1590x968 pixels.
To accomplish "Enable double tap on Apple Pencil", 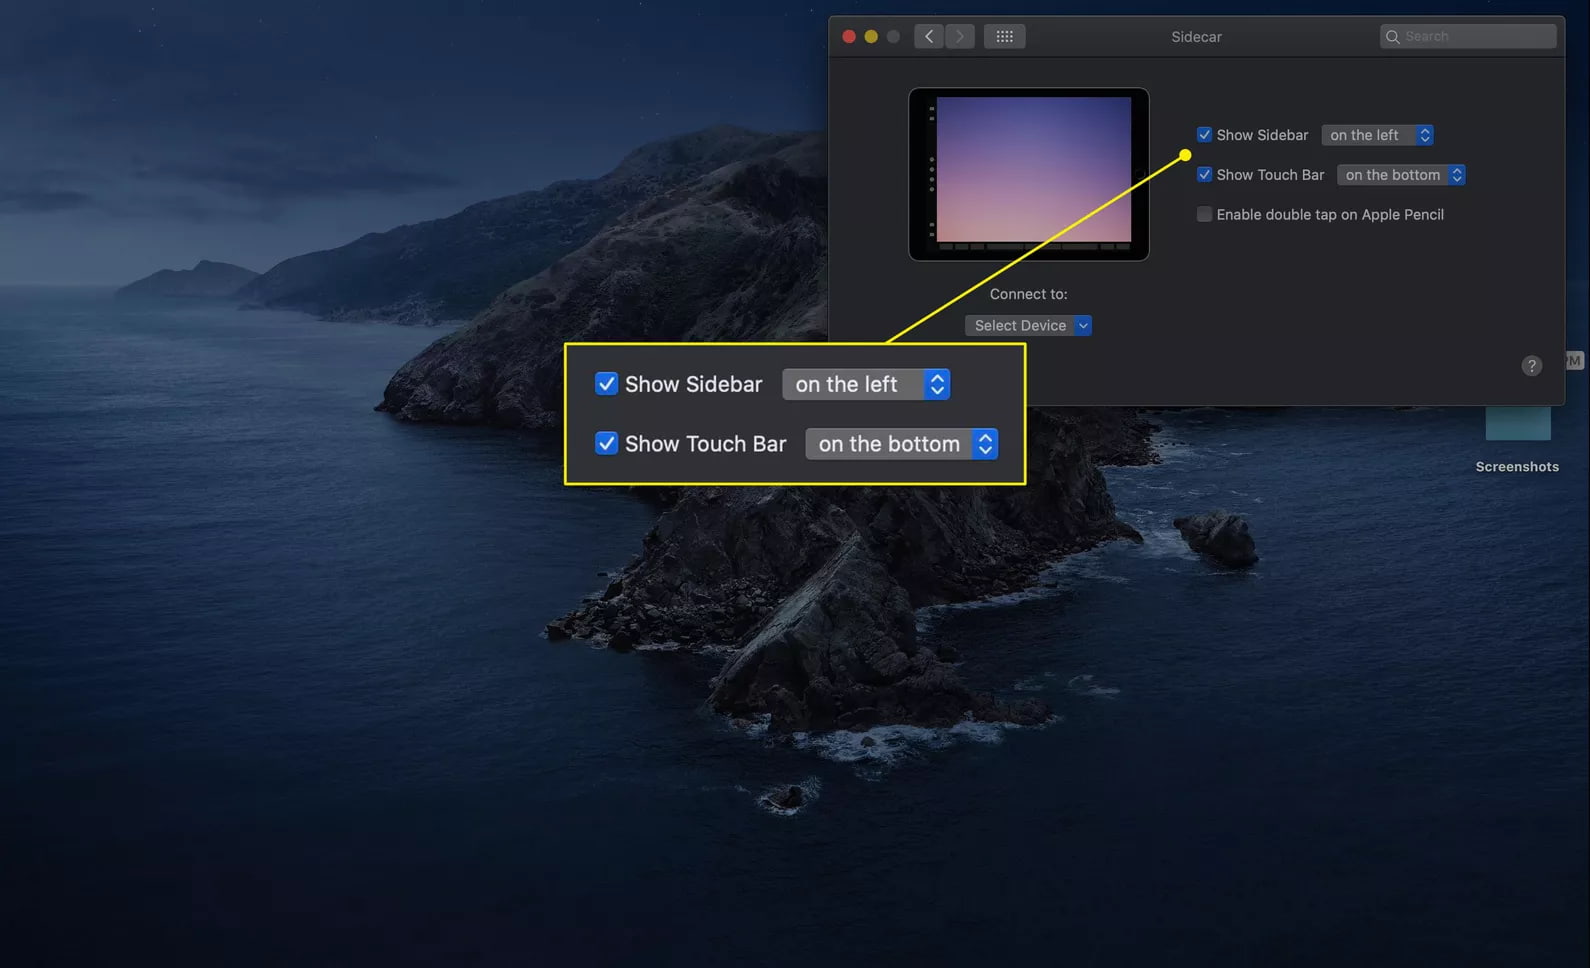I will tap(1205, 215).
